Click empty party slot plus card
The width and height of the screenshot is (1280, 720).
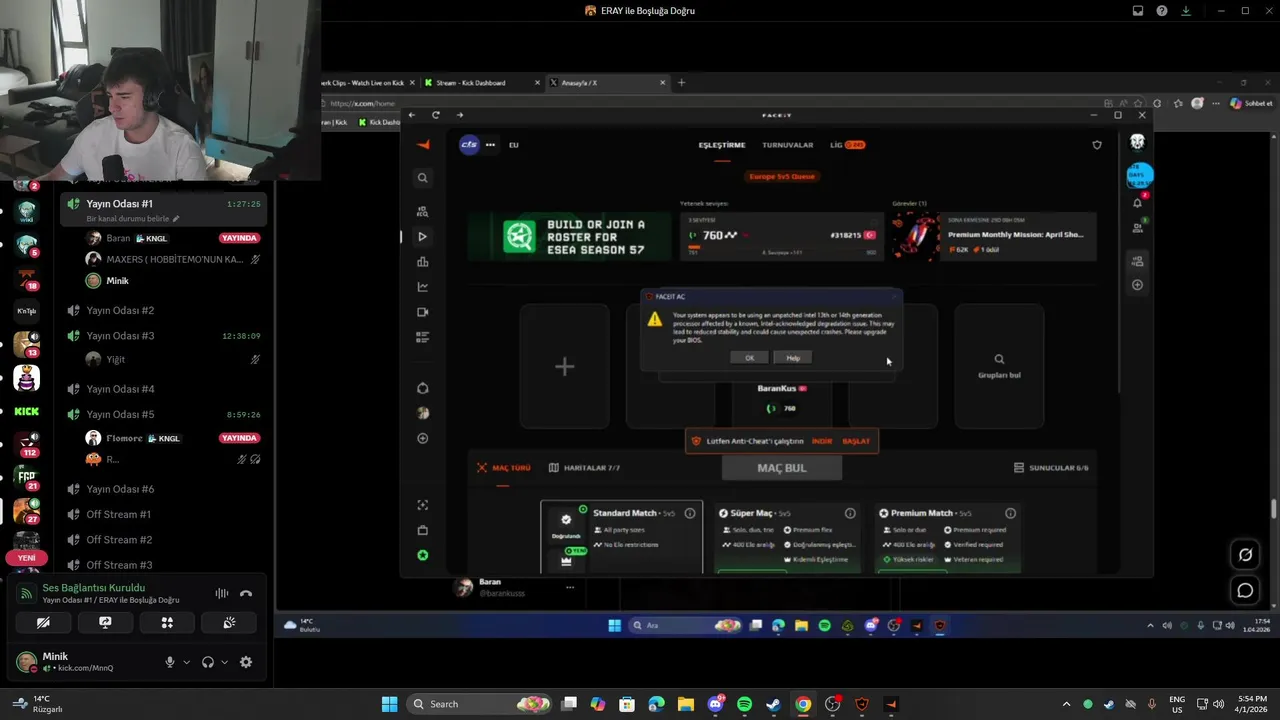[x=564, y=366]
